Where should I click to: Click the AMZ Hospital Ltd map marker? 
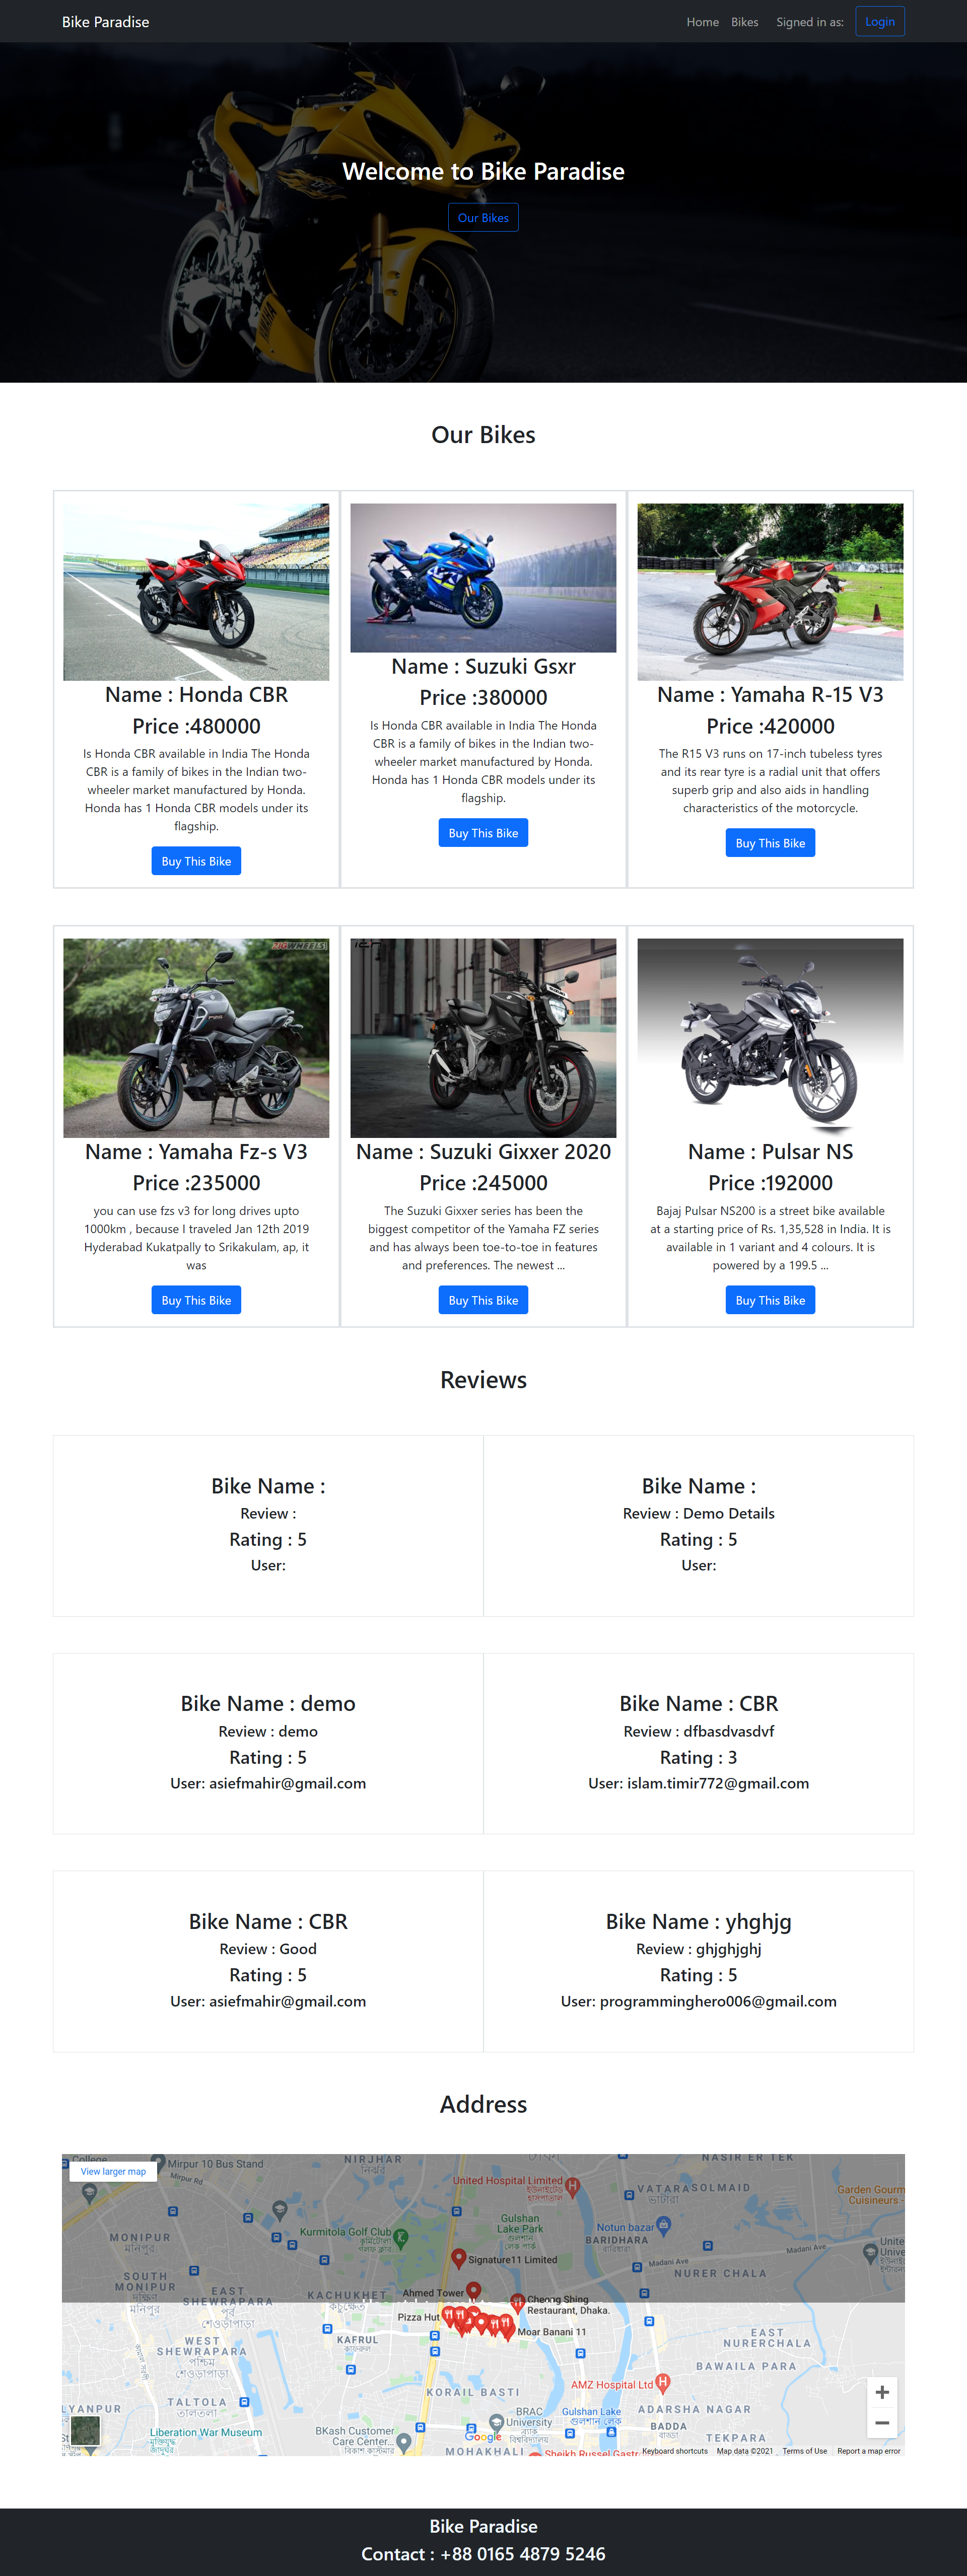coord(662,2383)
